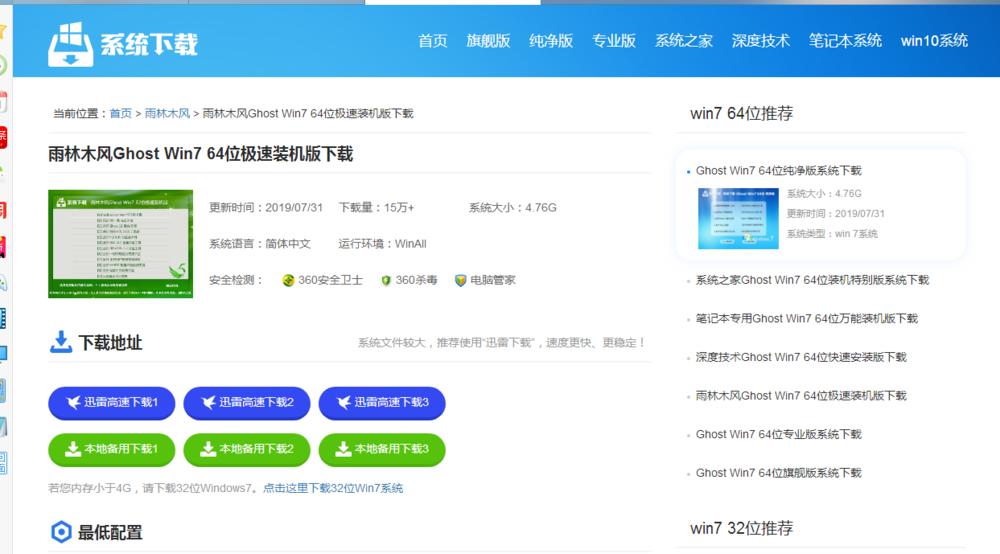Screen dimensions: 1000x554
Task: Click the 最低配置 hexagon icon
Action: pyautogui.click(x=61, y=532)
